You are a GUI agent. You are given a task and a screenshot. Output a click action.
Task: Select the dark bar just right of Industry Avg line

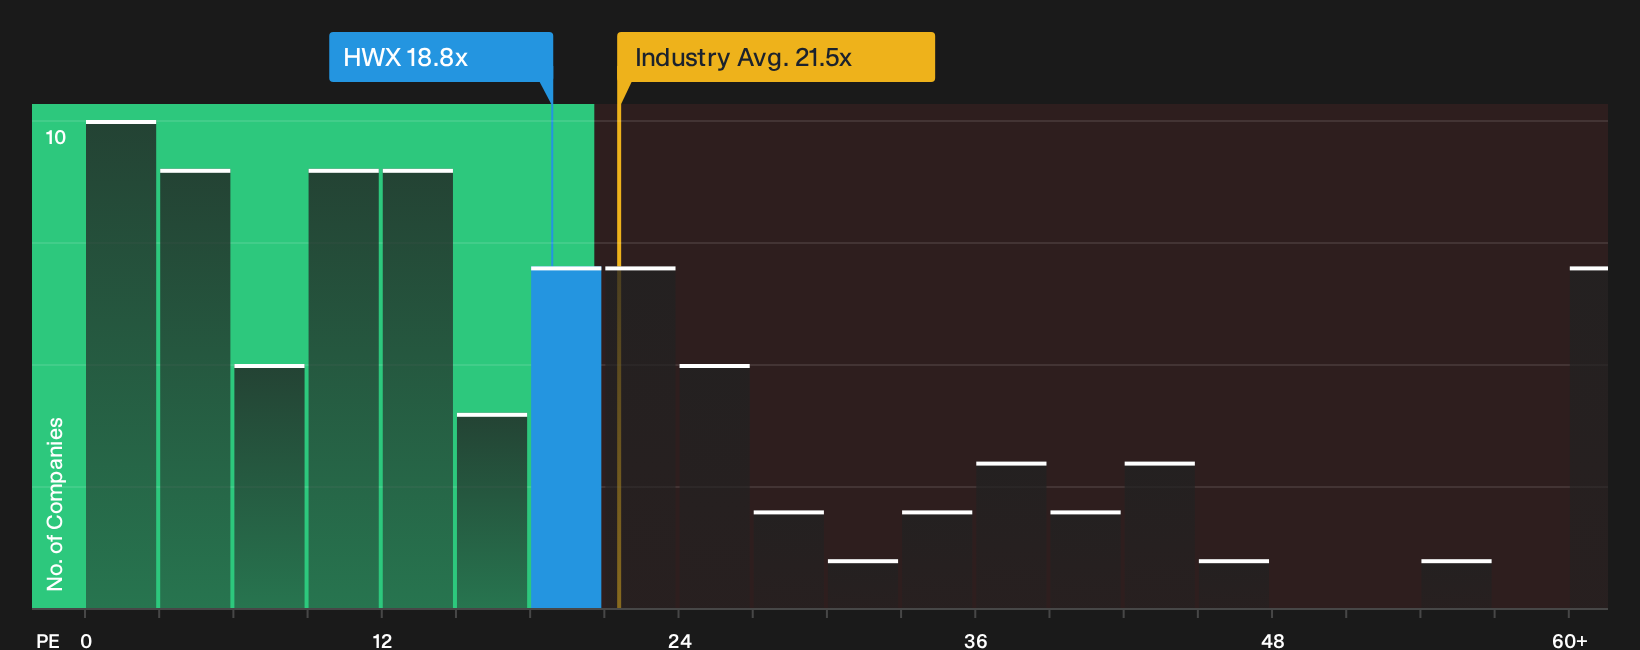pos(640,437)
